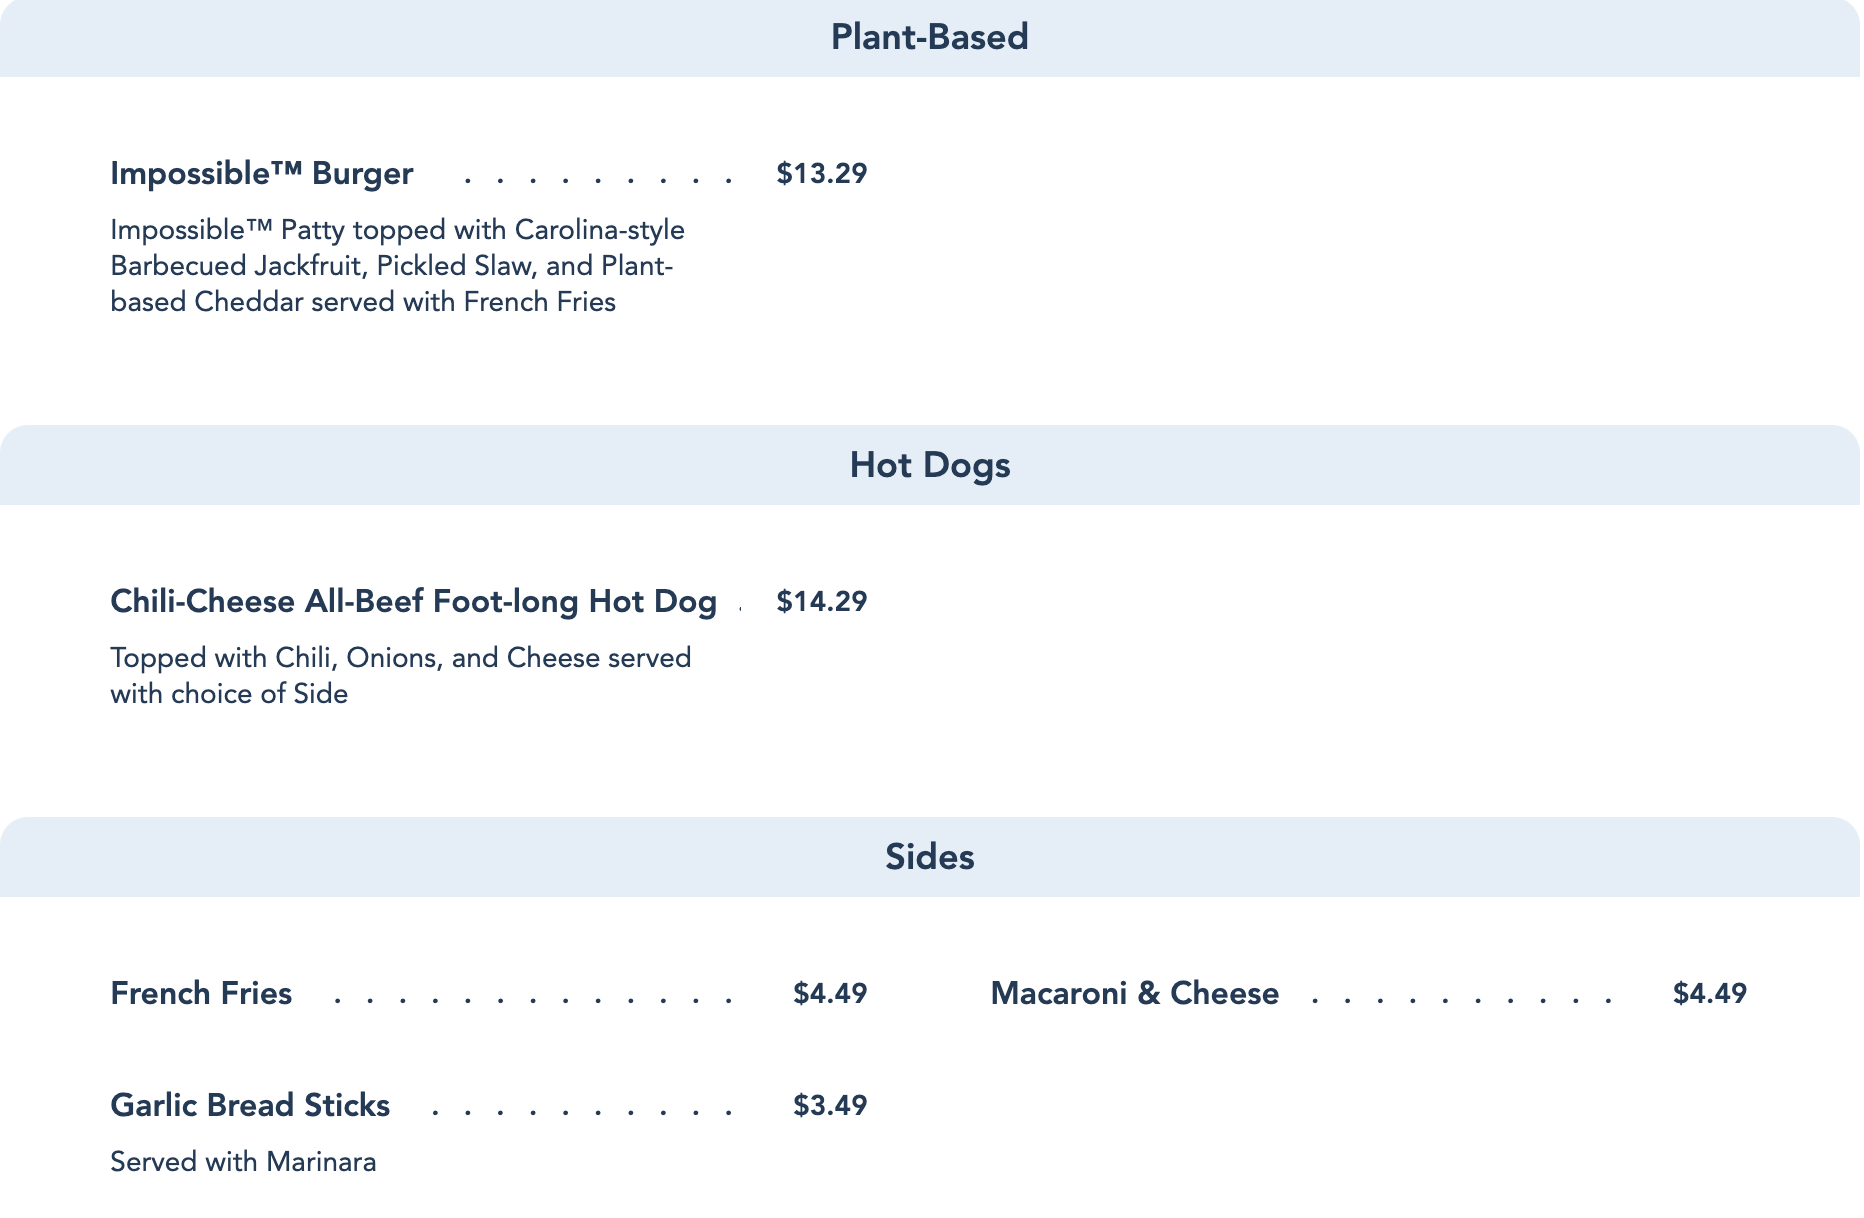Viewport: 1864px width, 1218px height.
Task: Click the 'Served with Marinara' description
Action: click(243, 1161)
